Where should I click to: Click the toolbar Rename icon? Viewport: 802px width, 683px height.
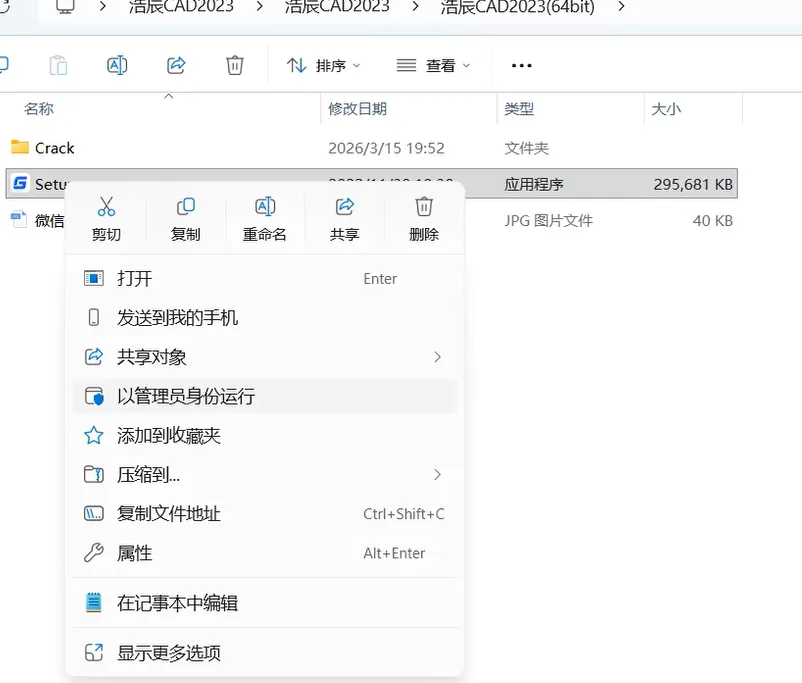pyautogui.click(x=117, y=65)
